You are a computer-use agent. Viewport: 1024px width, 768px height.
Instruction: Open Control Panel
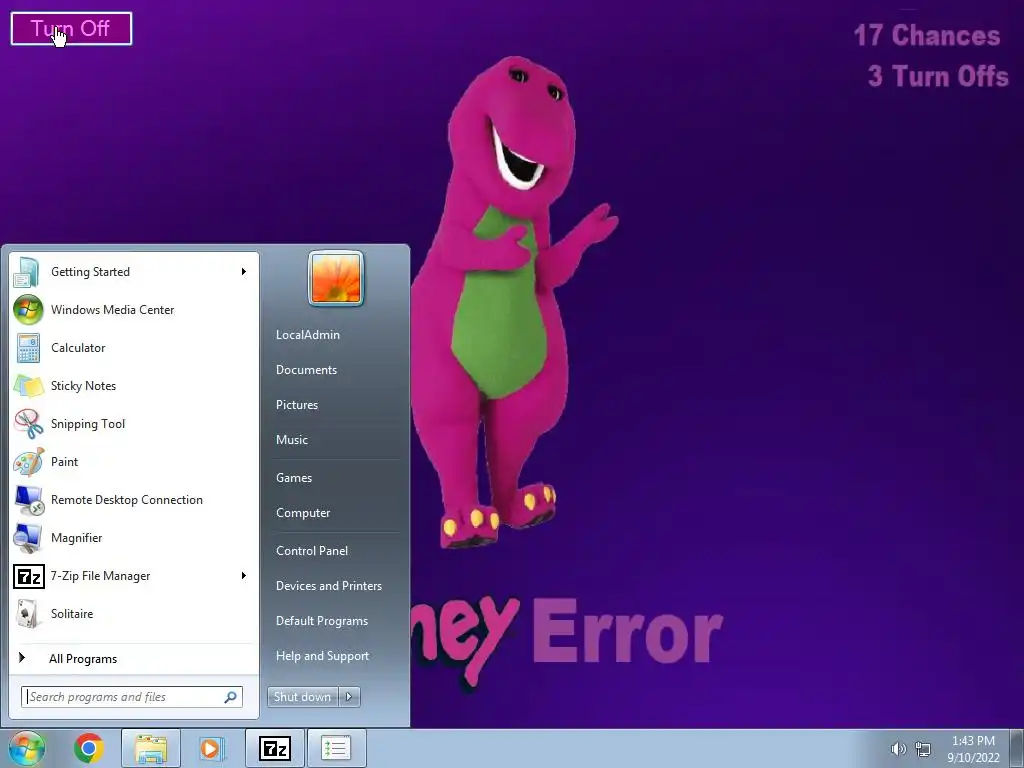[x=312, y=551]
